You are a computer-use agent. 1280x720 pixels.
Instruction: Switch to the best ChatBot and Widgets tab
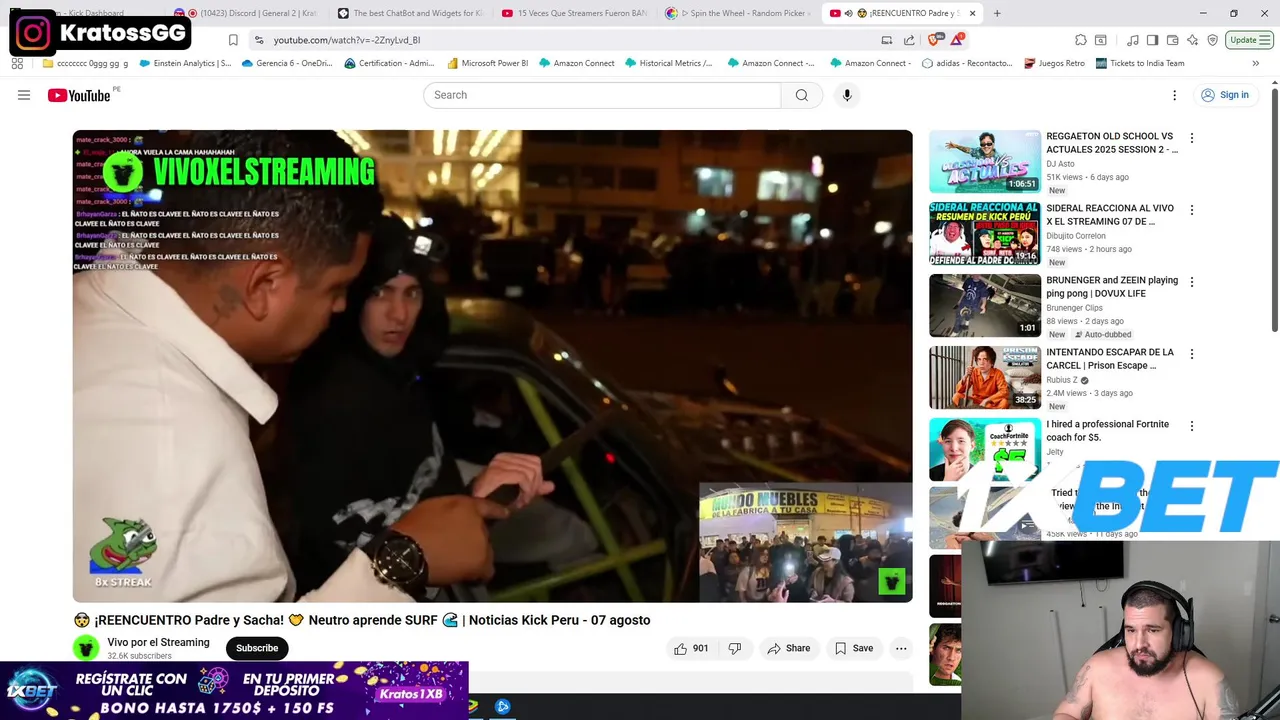409,13
